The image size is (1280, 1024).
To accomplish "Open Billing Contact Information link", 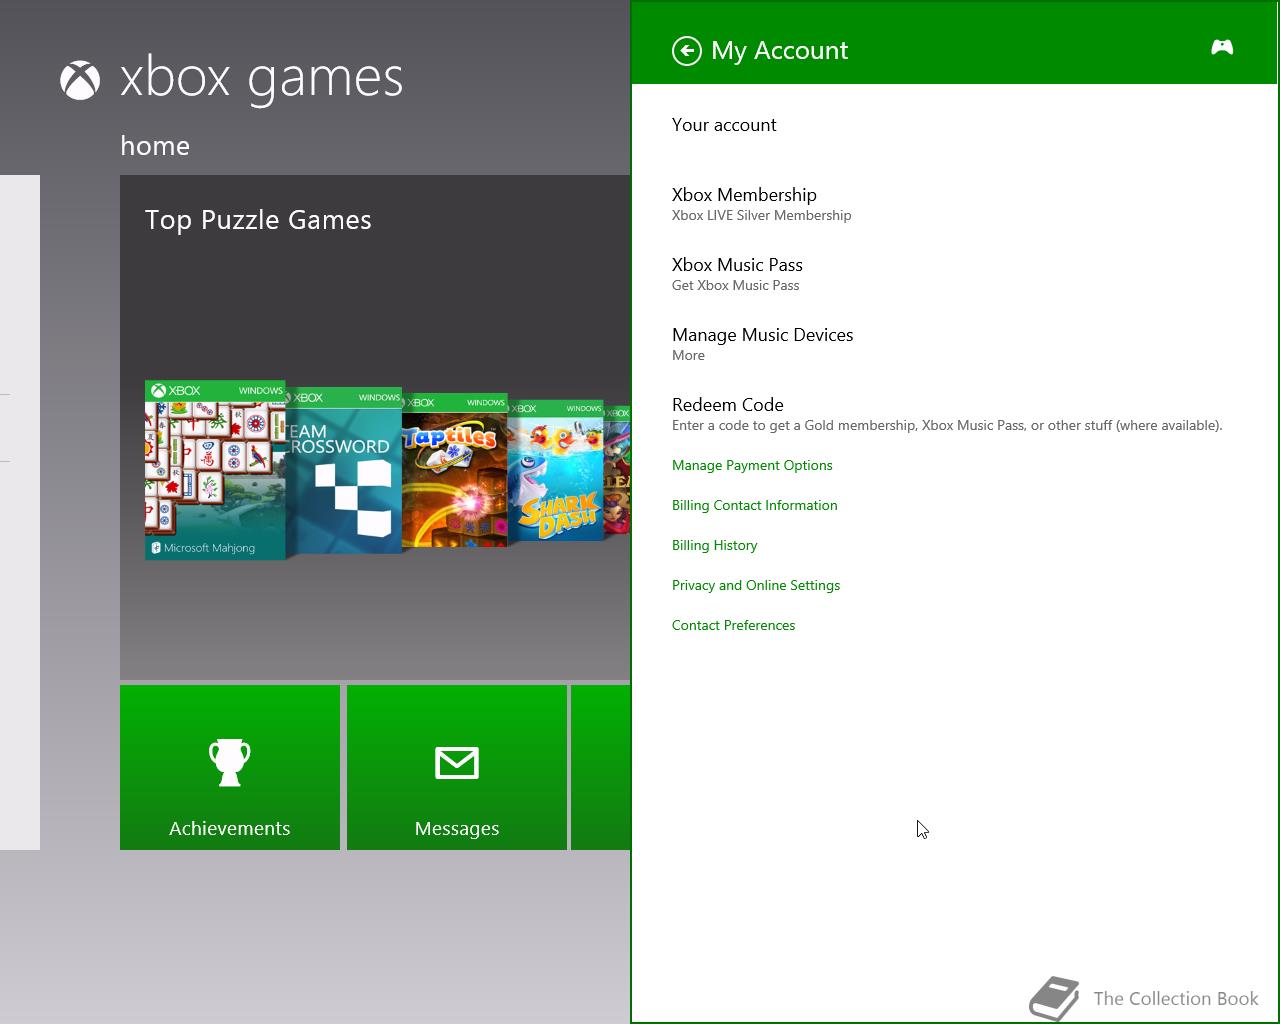I will [755, 505].
